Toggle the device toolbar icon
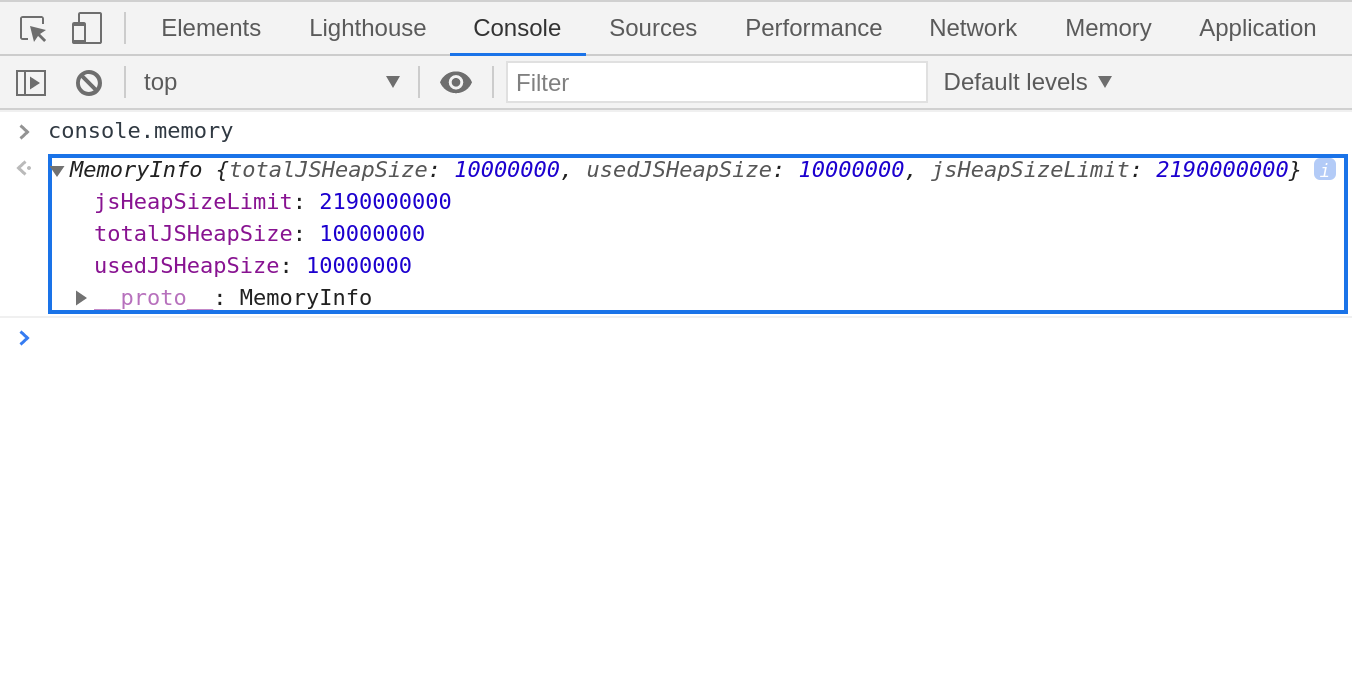 [85, 28]
